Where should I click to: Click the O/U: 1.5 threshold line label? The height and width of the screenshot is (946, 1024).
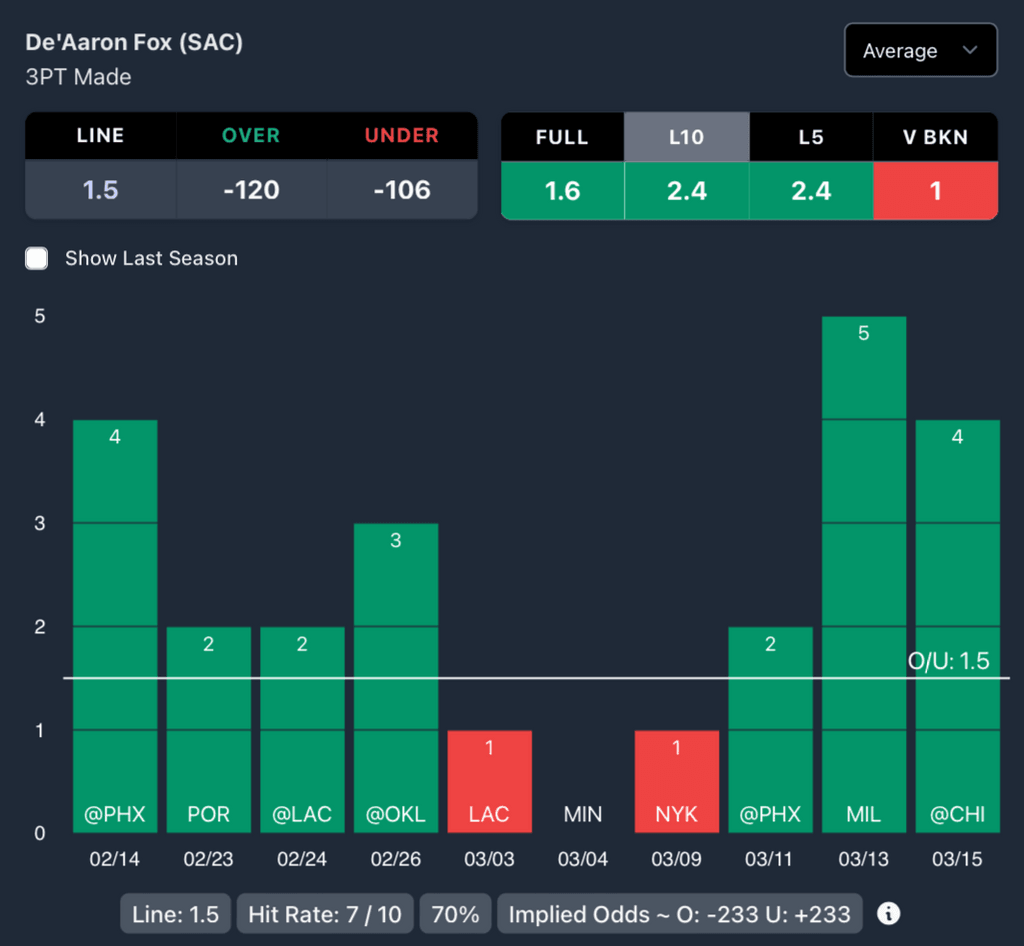click(948, 661)
